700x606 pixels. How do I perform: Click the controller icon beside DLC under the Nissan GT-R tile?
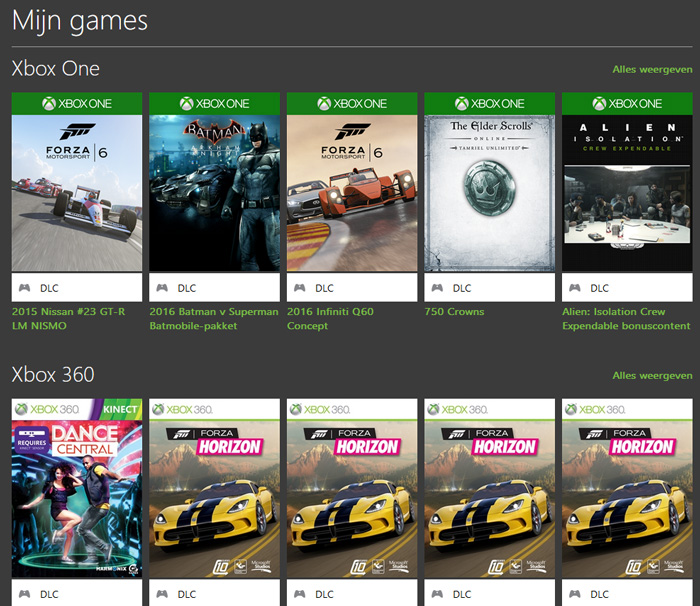pos(24,288)
